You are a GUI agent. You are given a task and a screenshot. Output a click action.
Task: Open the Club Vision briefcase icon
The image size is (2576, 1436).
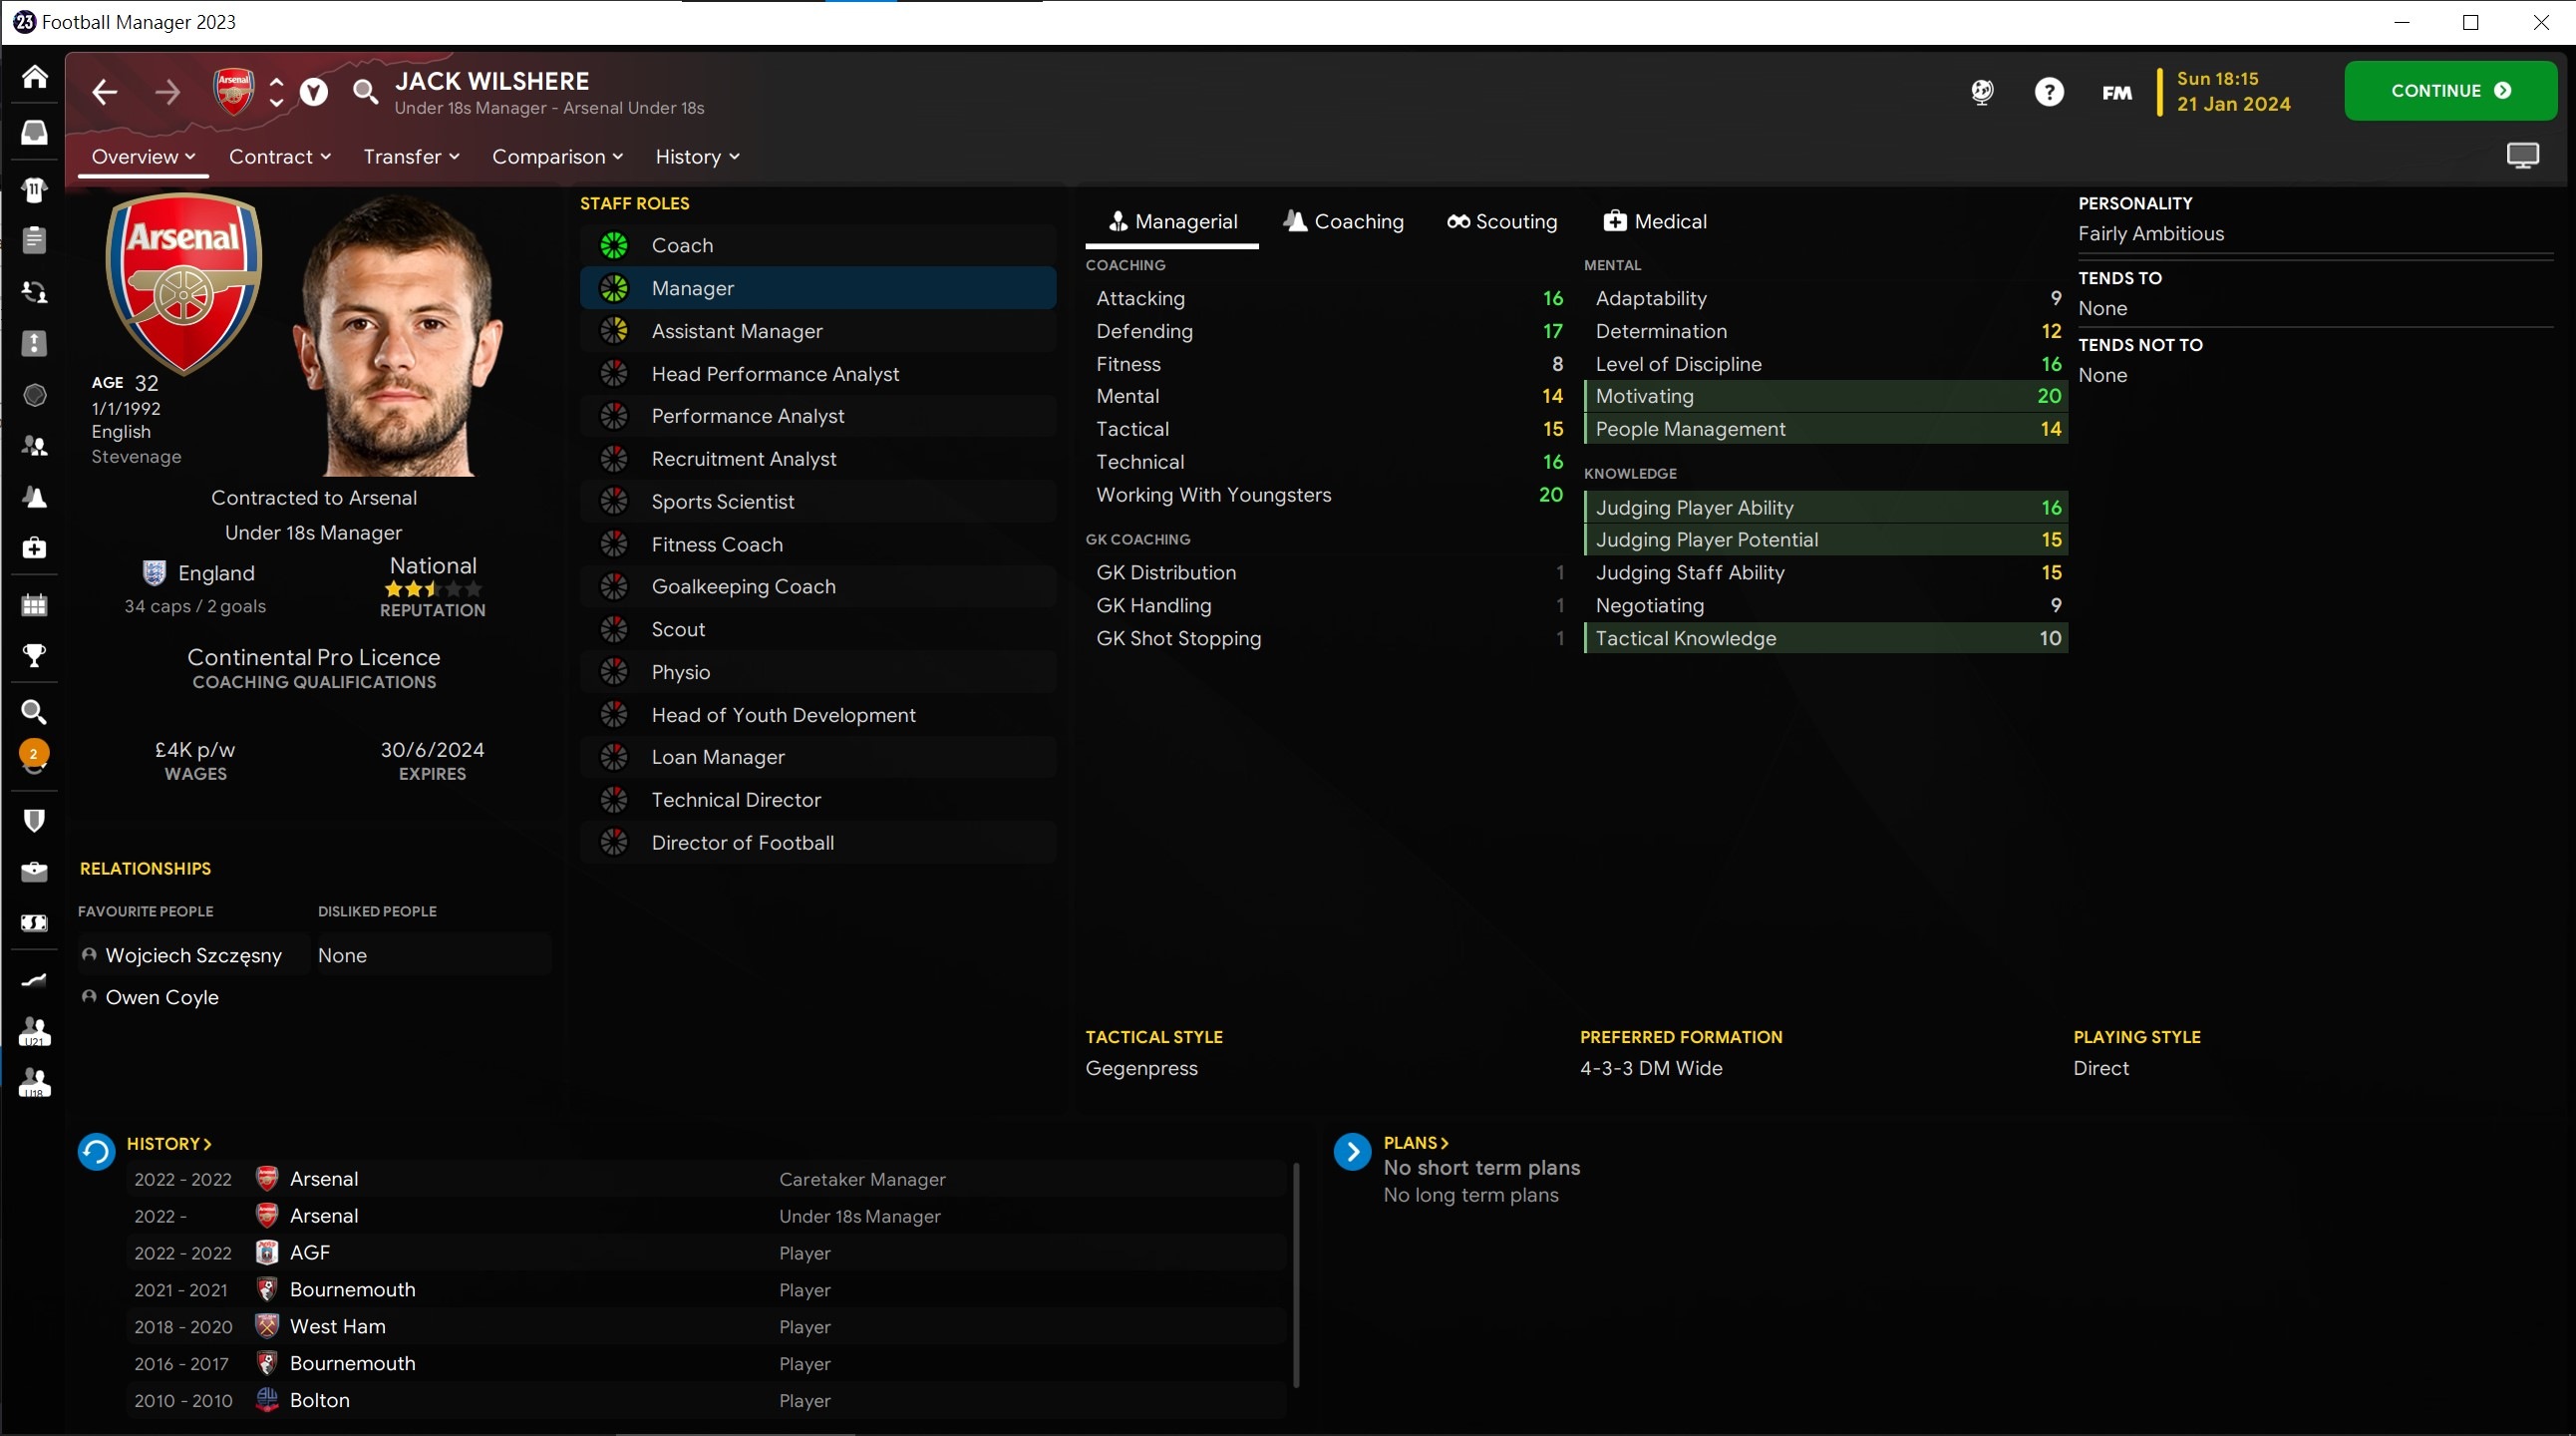coord(35,872)
